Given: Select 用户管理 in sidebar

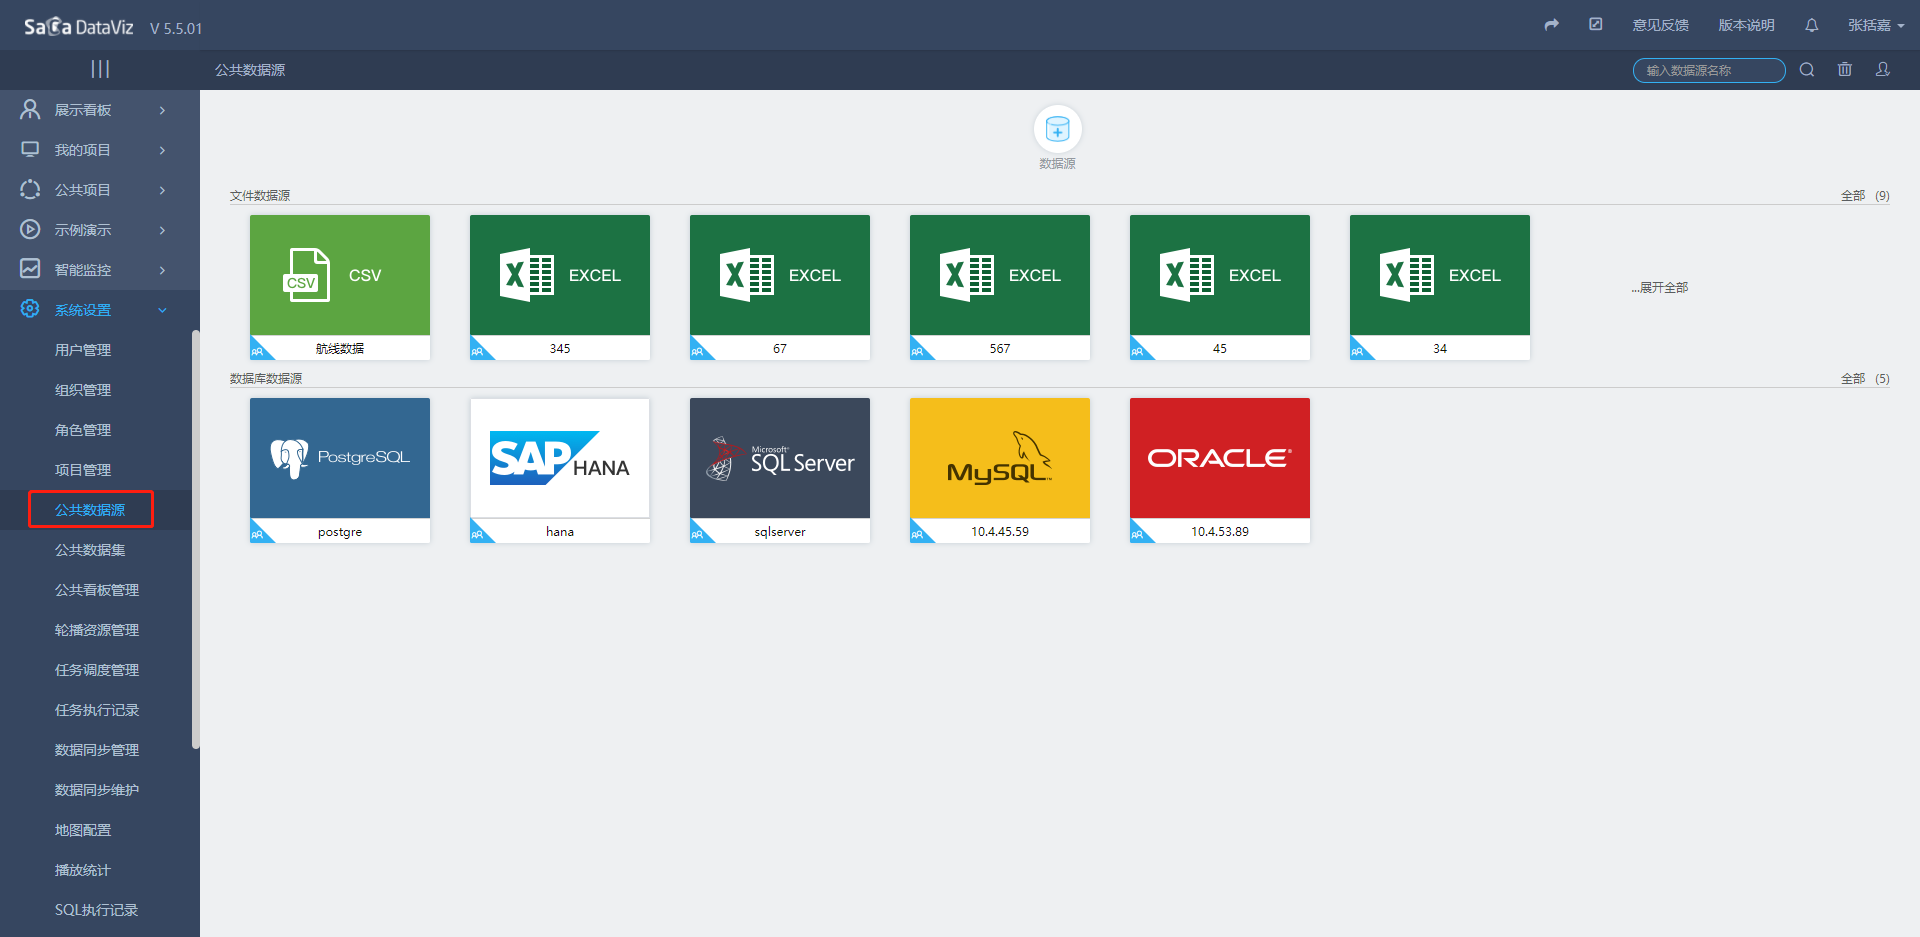Looking at the screenshot, I should click(83, 350).
